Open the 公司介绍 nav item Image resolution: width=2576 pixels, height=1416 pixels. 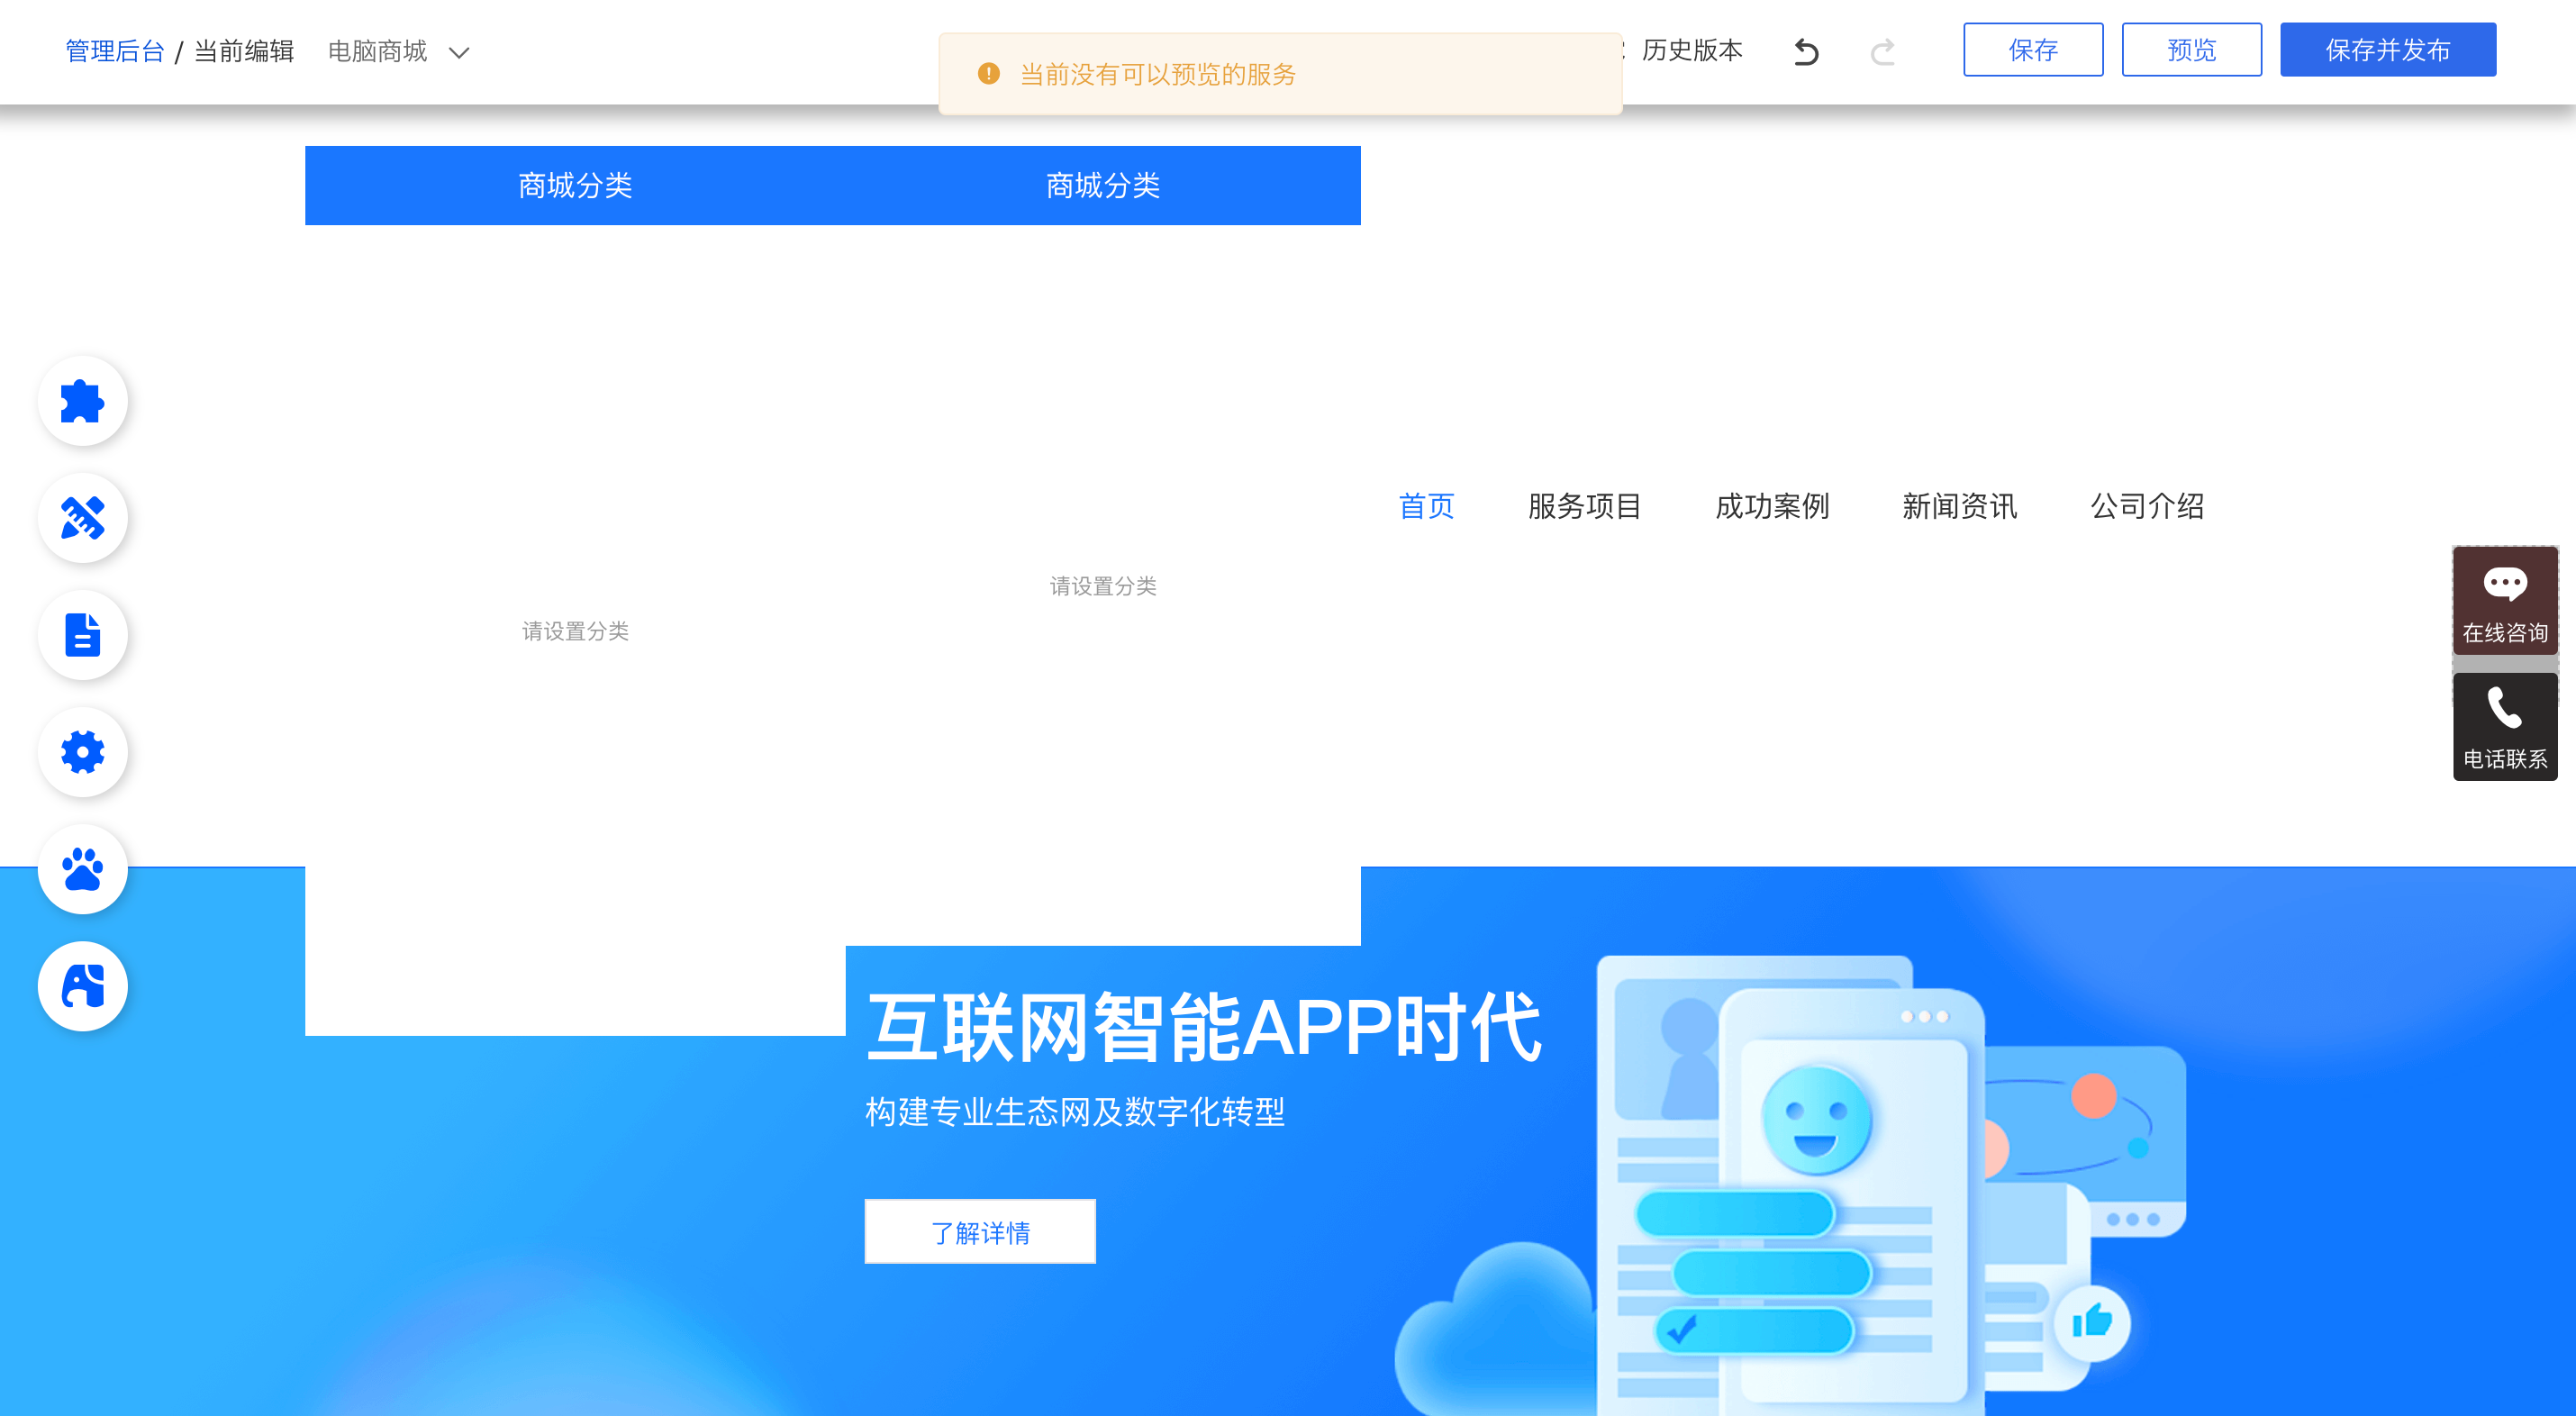pyautogui.click(x=2147, y=507)
